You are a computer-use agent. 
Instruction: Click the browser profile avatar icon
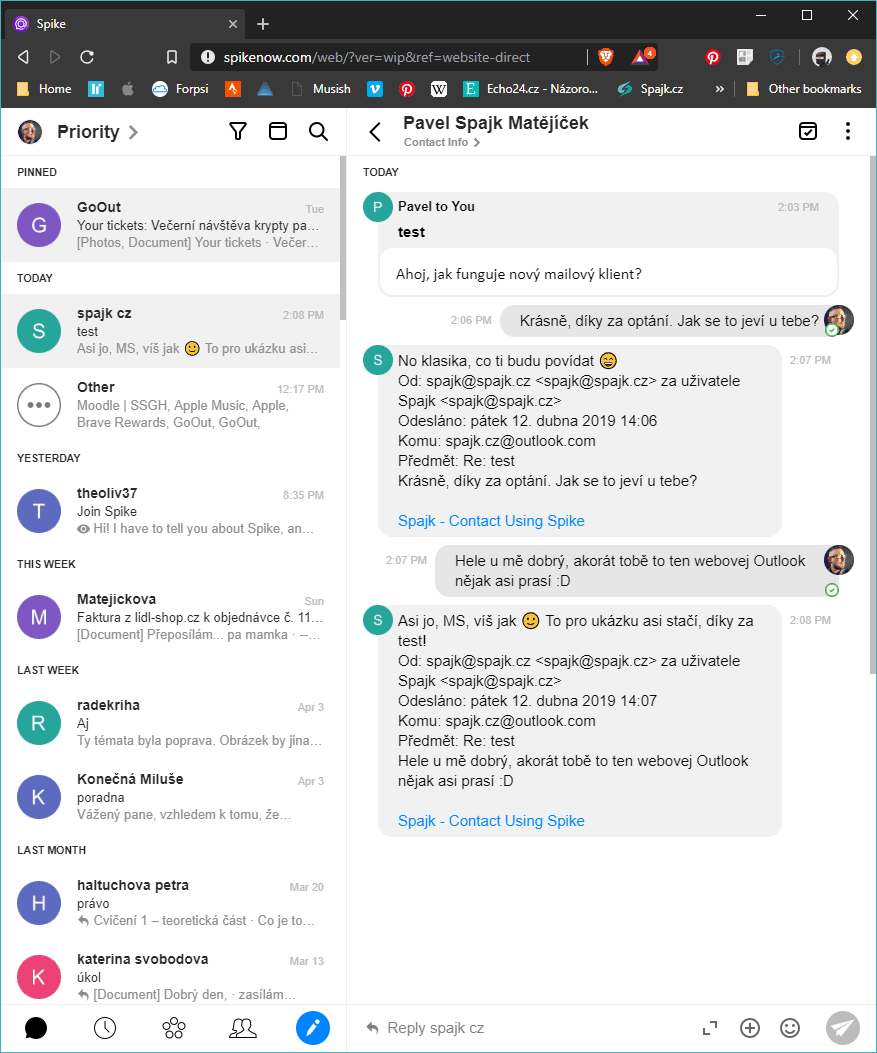click(821, 57)
